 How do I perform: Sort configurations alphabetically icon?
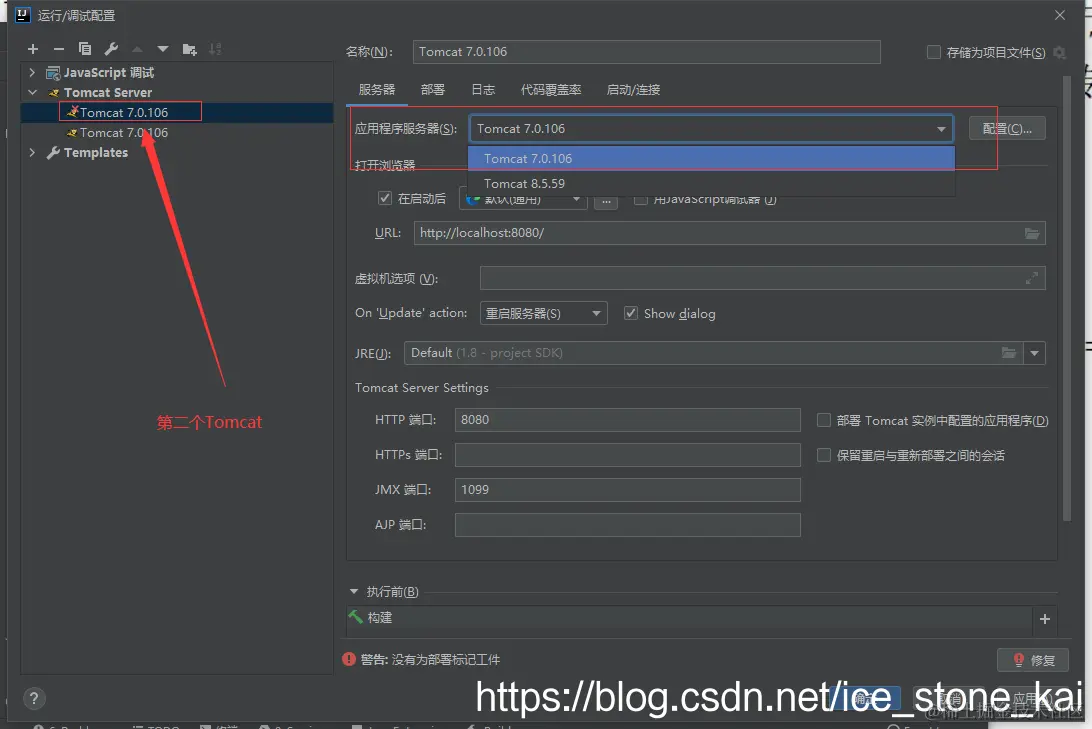[215, 49]
